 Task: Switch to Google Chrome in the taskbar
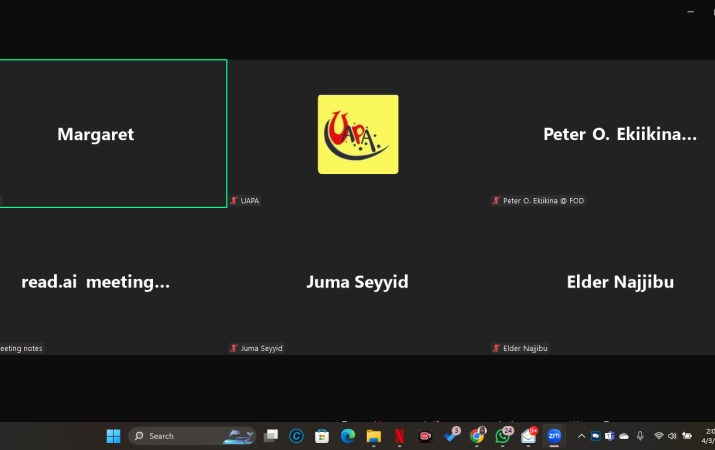tap(477, 436)
